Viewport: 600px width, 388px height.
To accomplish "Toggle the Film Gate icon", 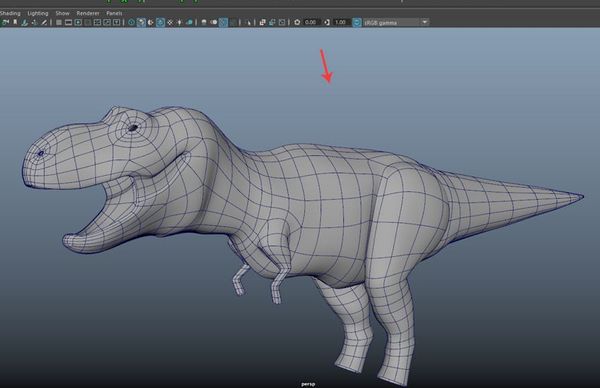I will pyautogui.click(x=68, y=22).
